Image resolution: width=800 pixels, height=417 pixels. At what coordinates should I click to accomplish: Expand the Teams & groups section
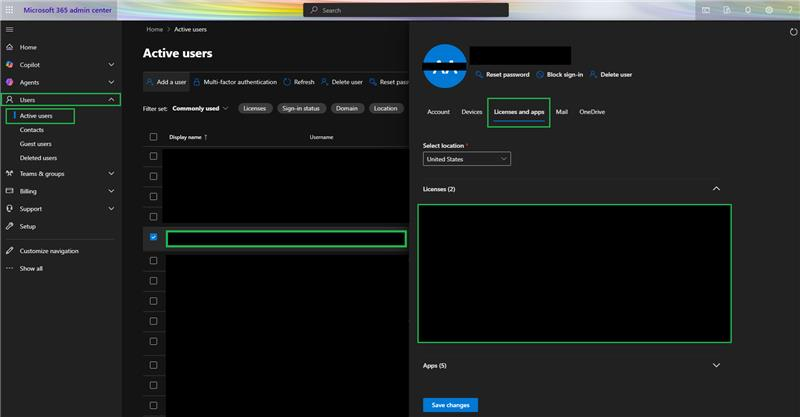111,174
